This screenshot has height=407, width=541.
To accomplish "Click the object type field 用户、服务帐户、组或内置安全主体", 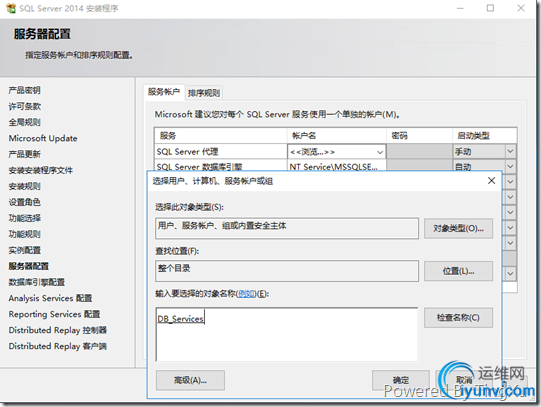I will 287,228.
